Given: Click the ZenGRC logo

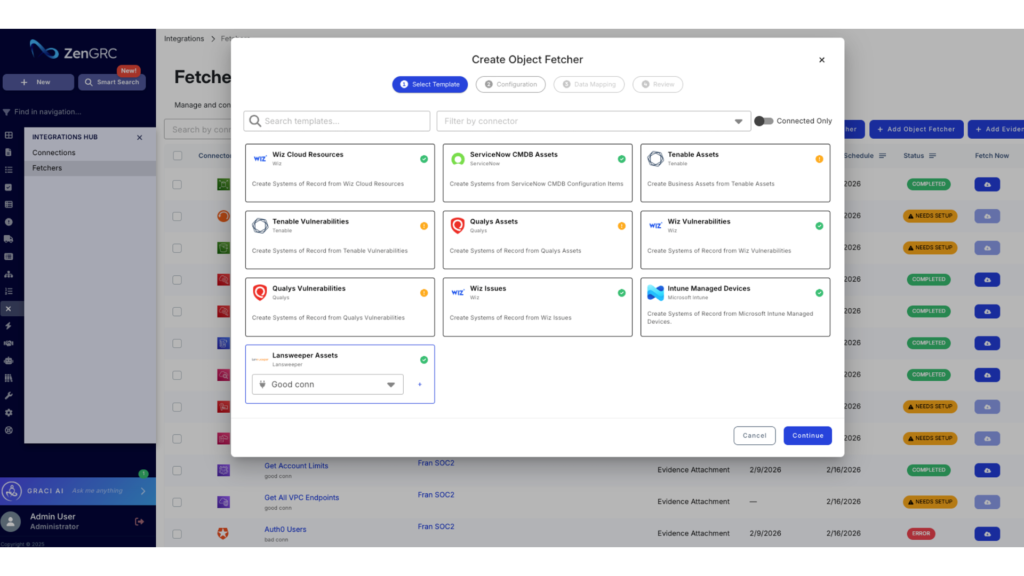Looking at the screenshot, I should pyautogui.click(x=72, y=52).
